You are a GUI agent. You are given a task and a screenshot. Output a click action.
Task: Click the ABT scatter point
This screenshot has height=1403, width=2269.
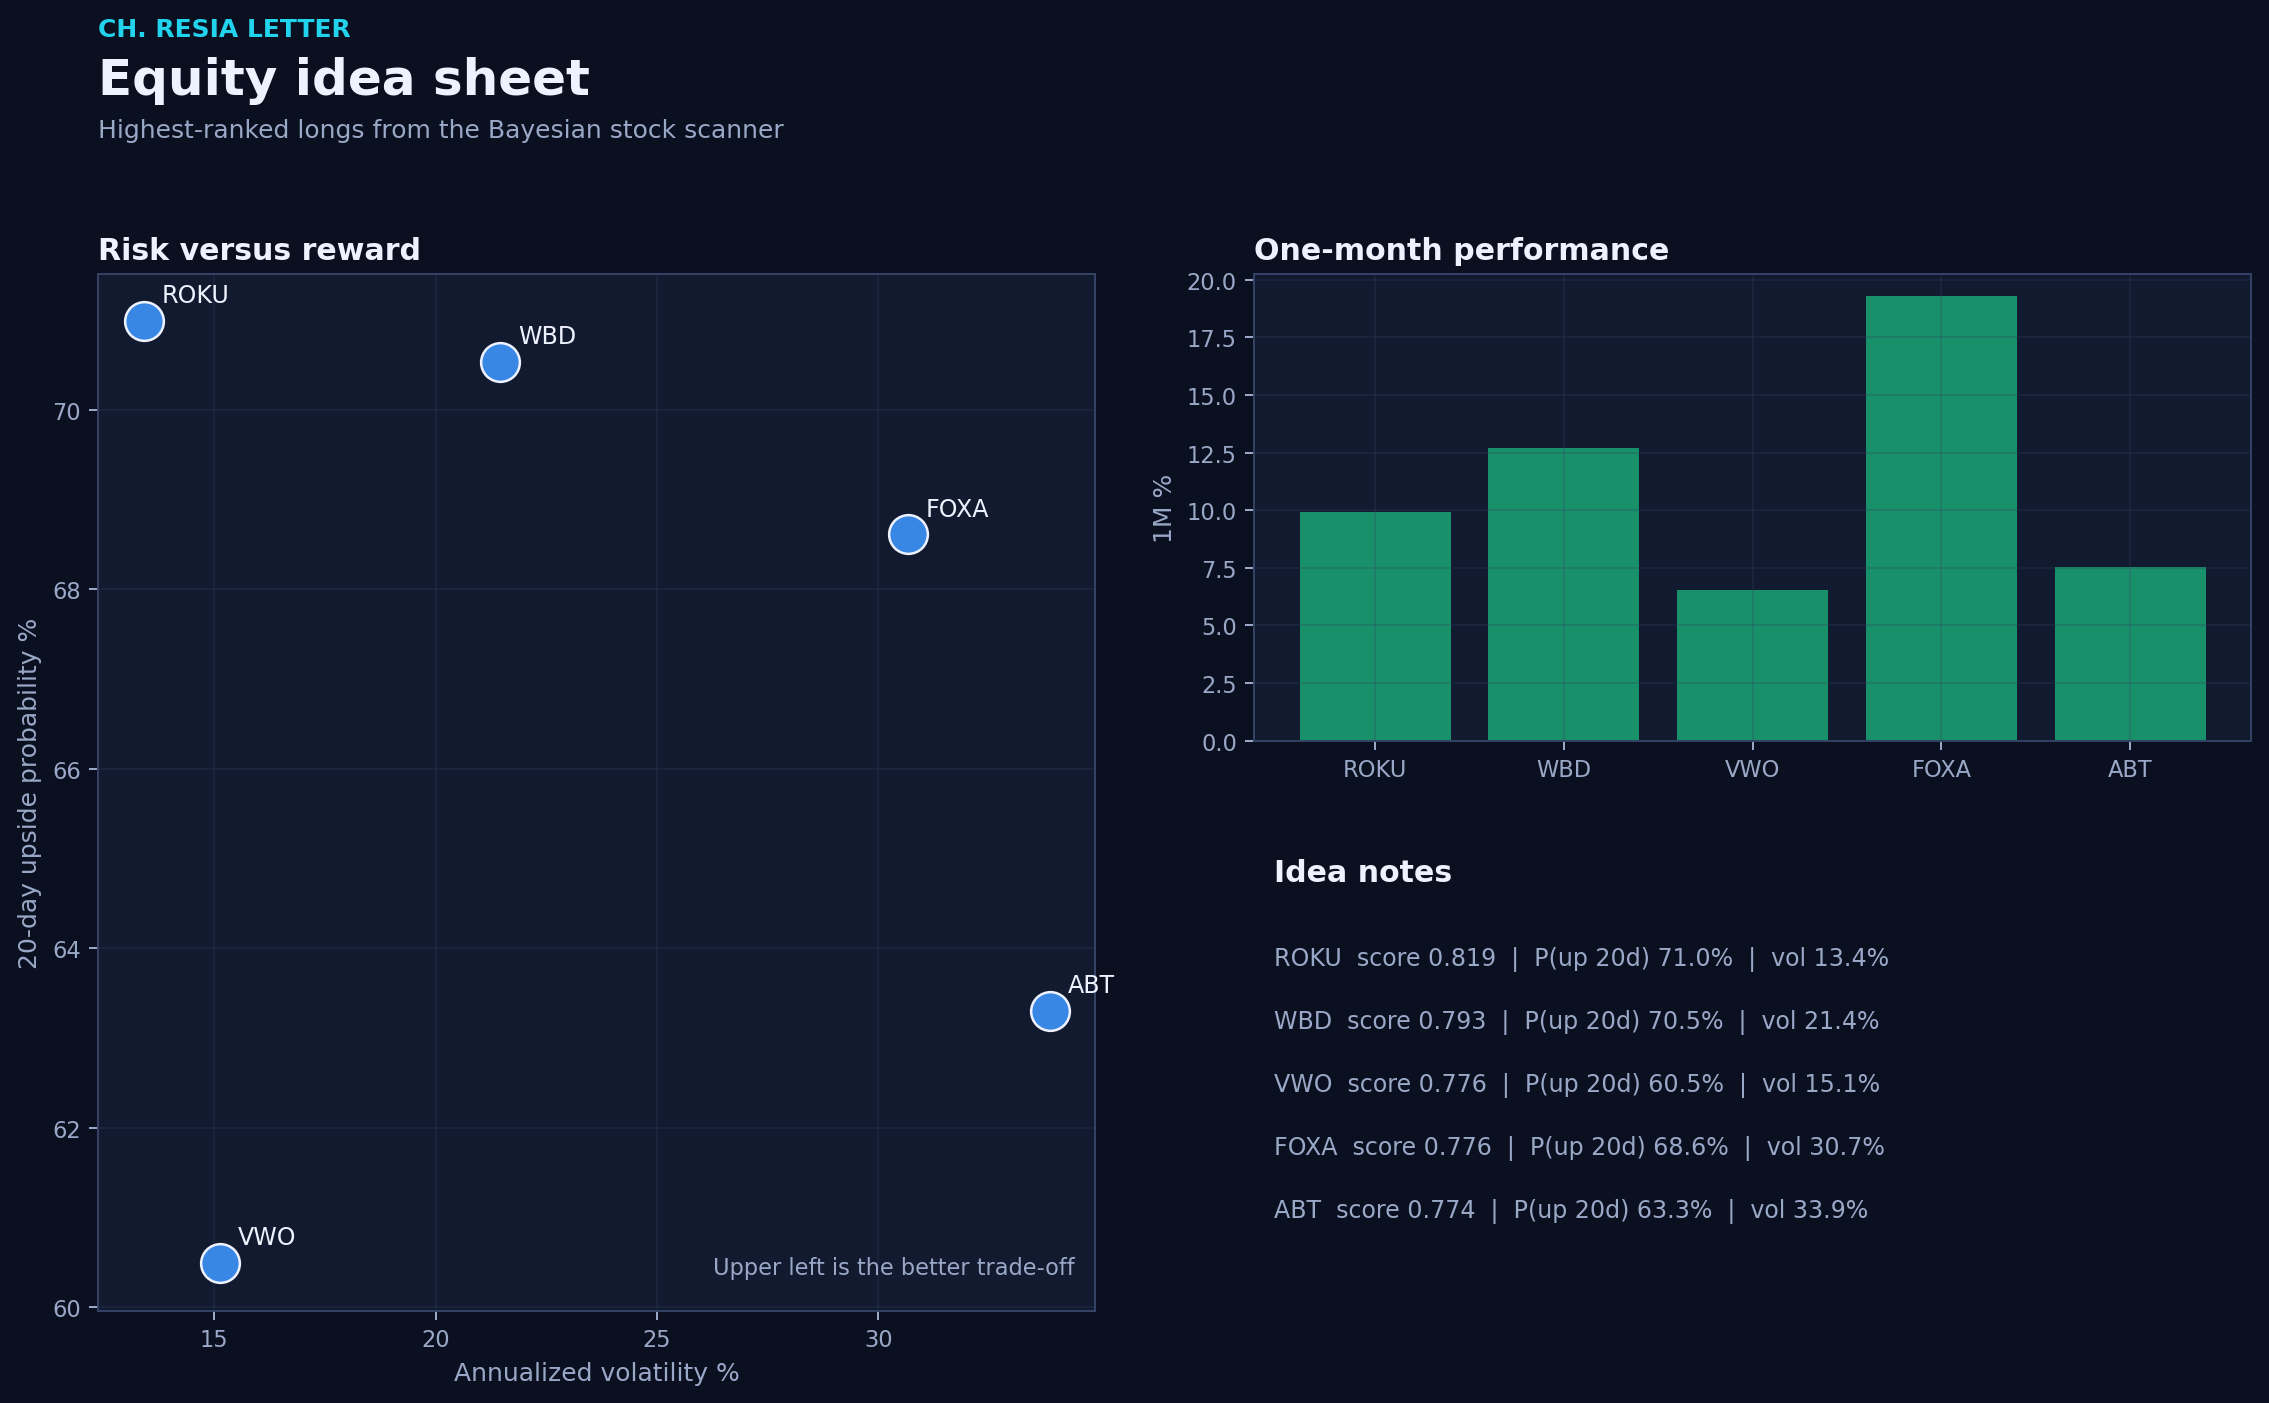pos(1050,1011)
